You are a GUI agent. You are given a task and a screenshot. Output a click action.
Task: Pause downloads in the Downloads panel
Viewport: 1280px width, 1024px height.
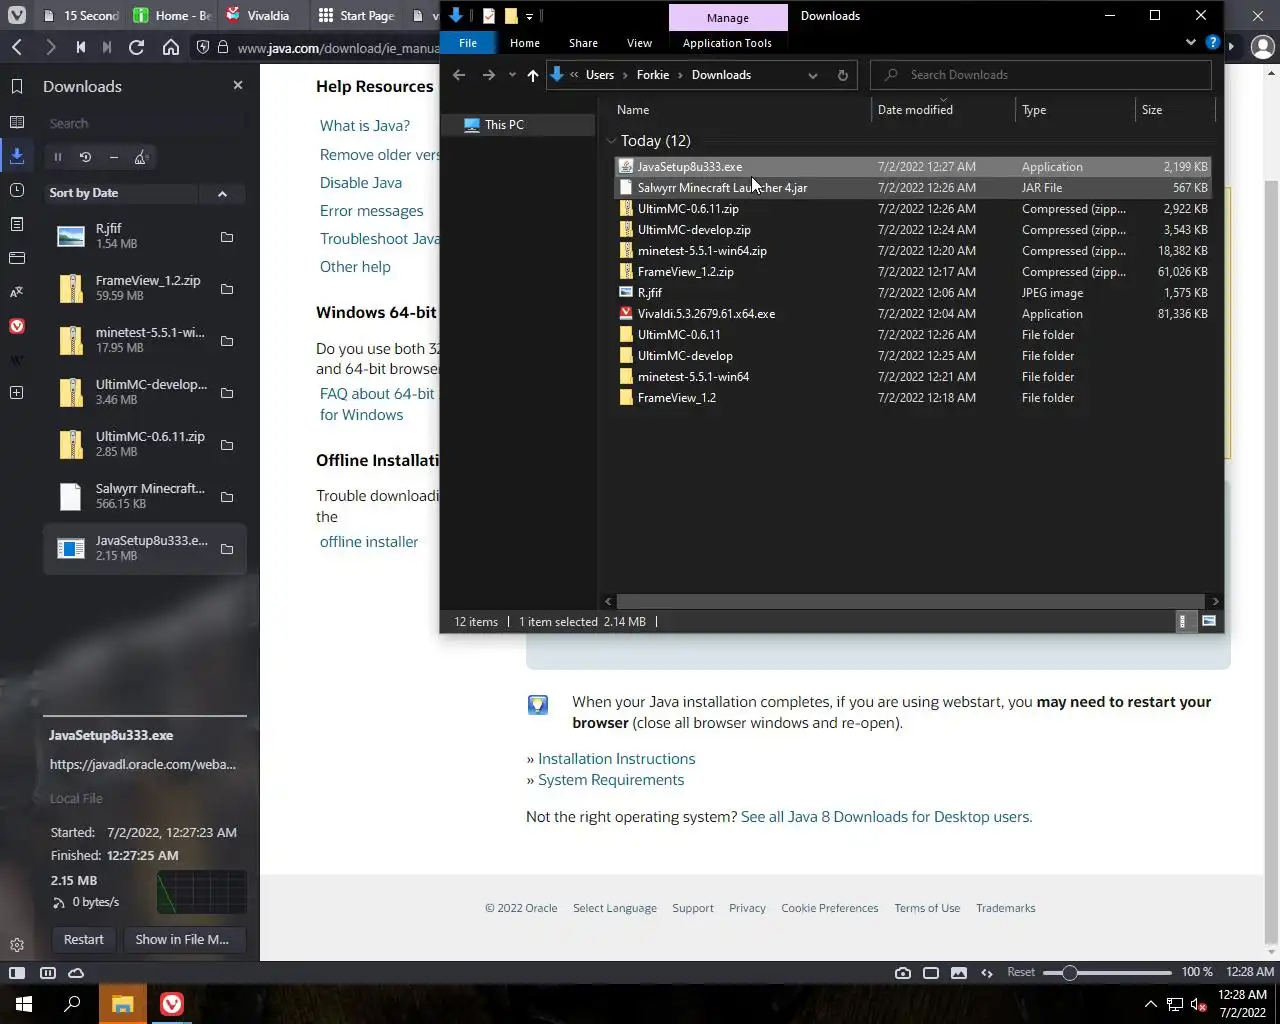57,157
